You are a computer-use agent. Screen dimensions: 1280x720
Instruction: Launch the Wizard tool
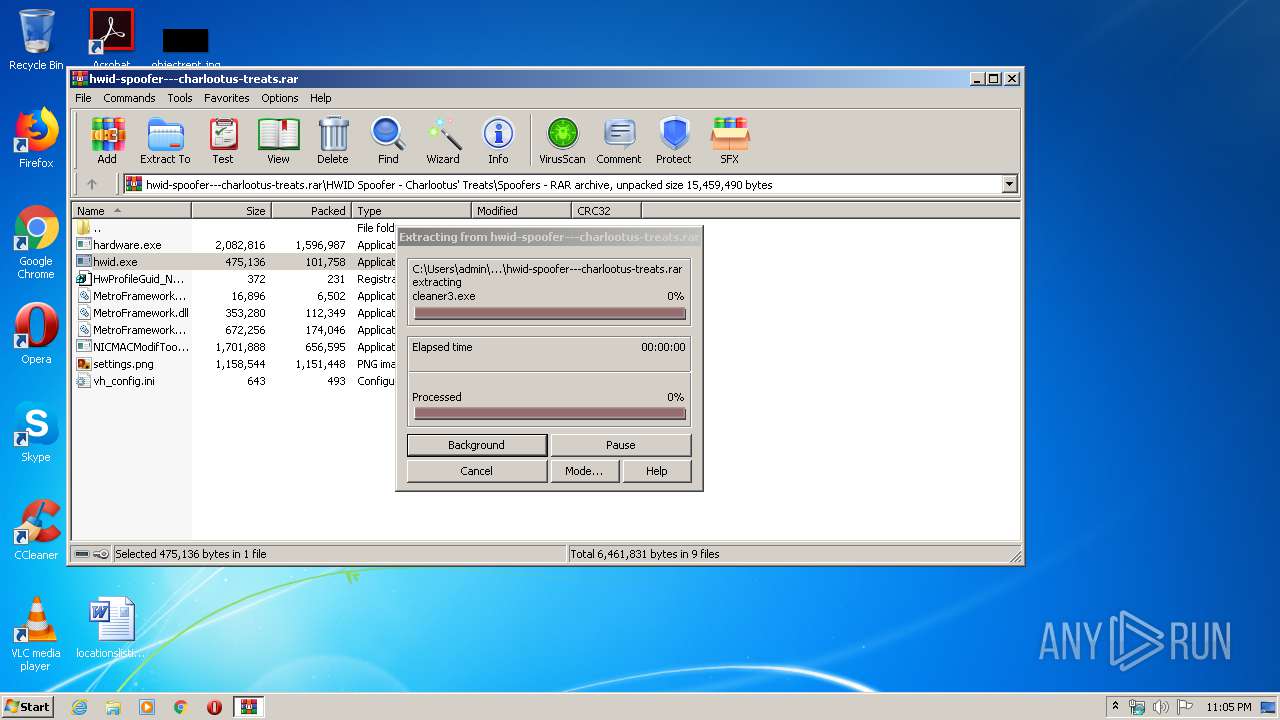[x=443, y=140]
